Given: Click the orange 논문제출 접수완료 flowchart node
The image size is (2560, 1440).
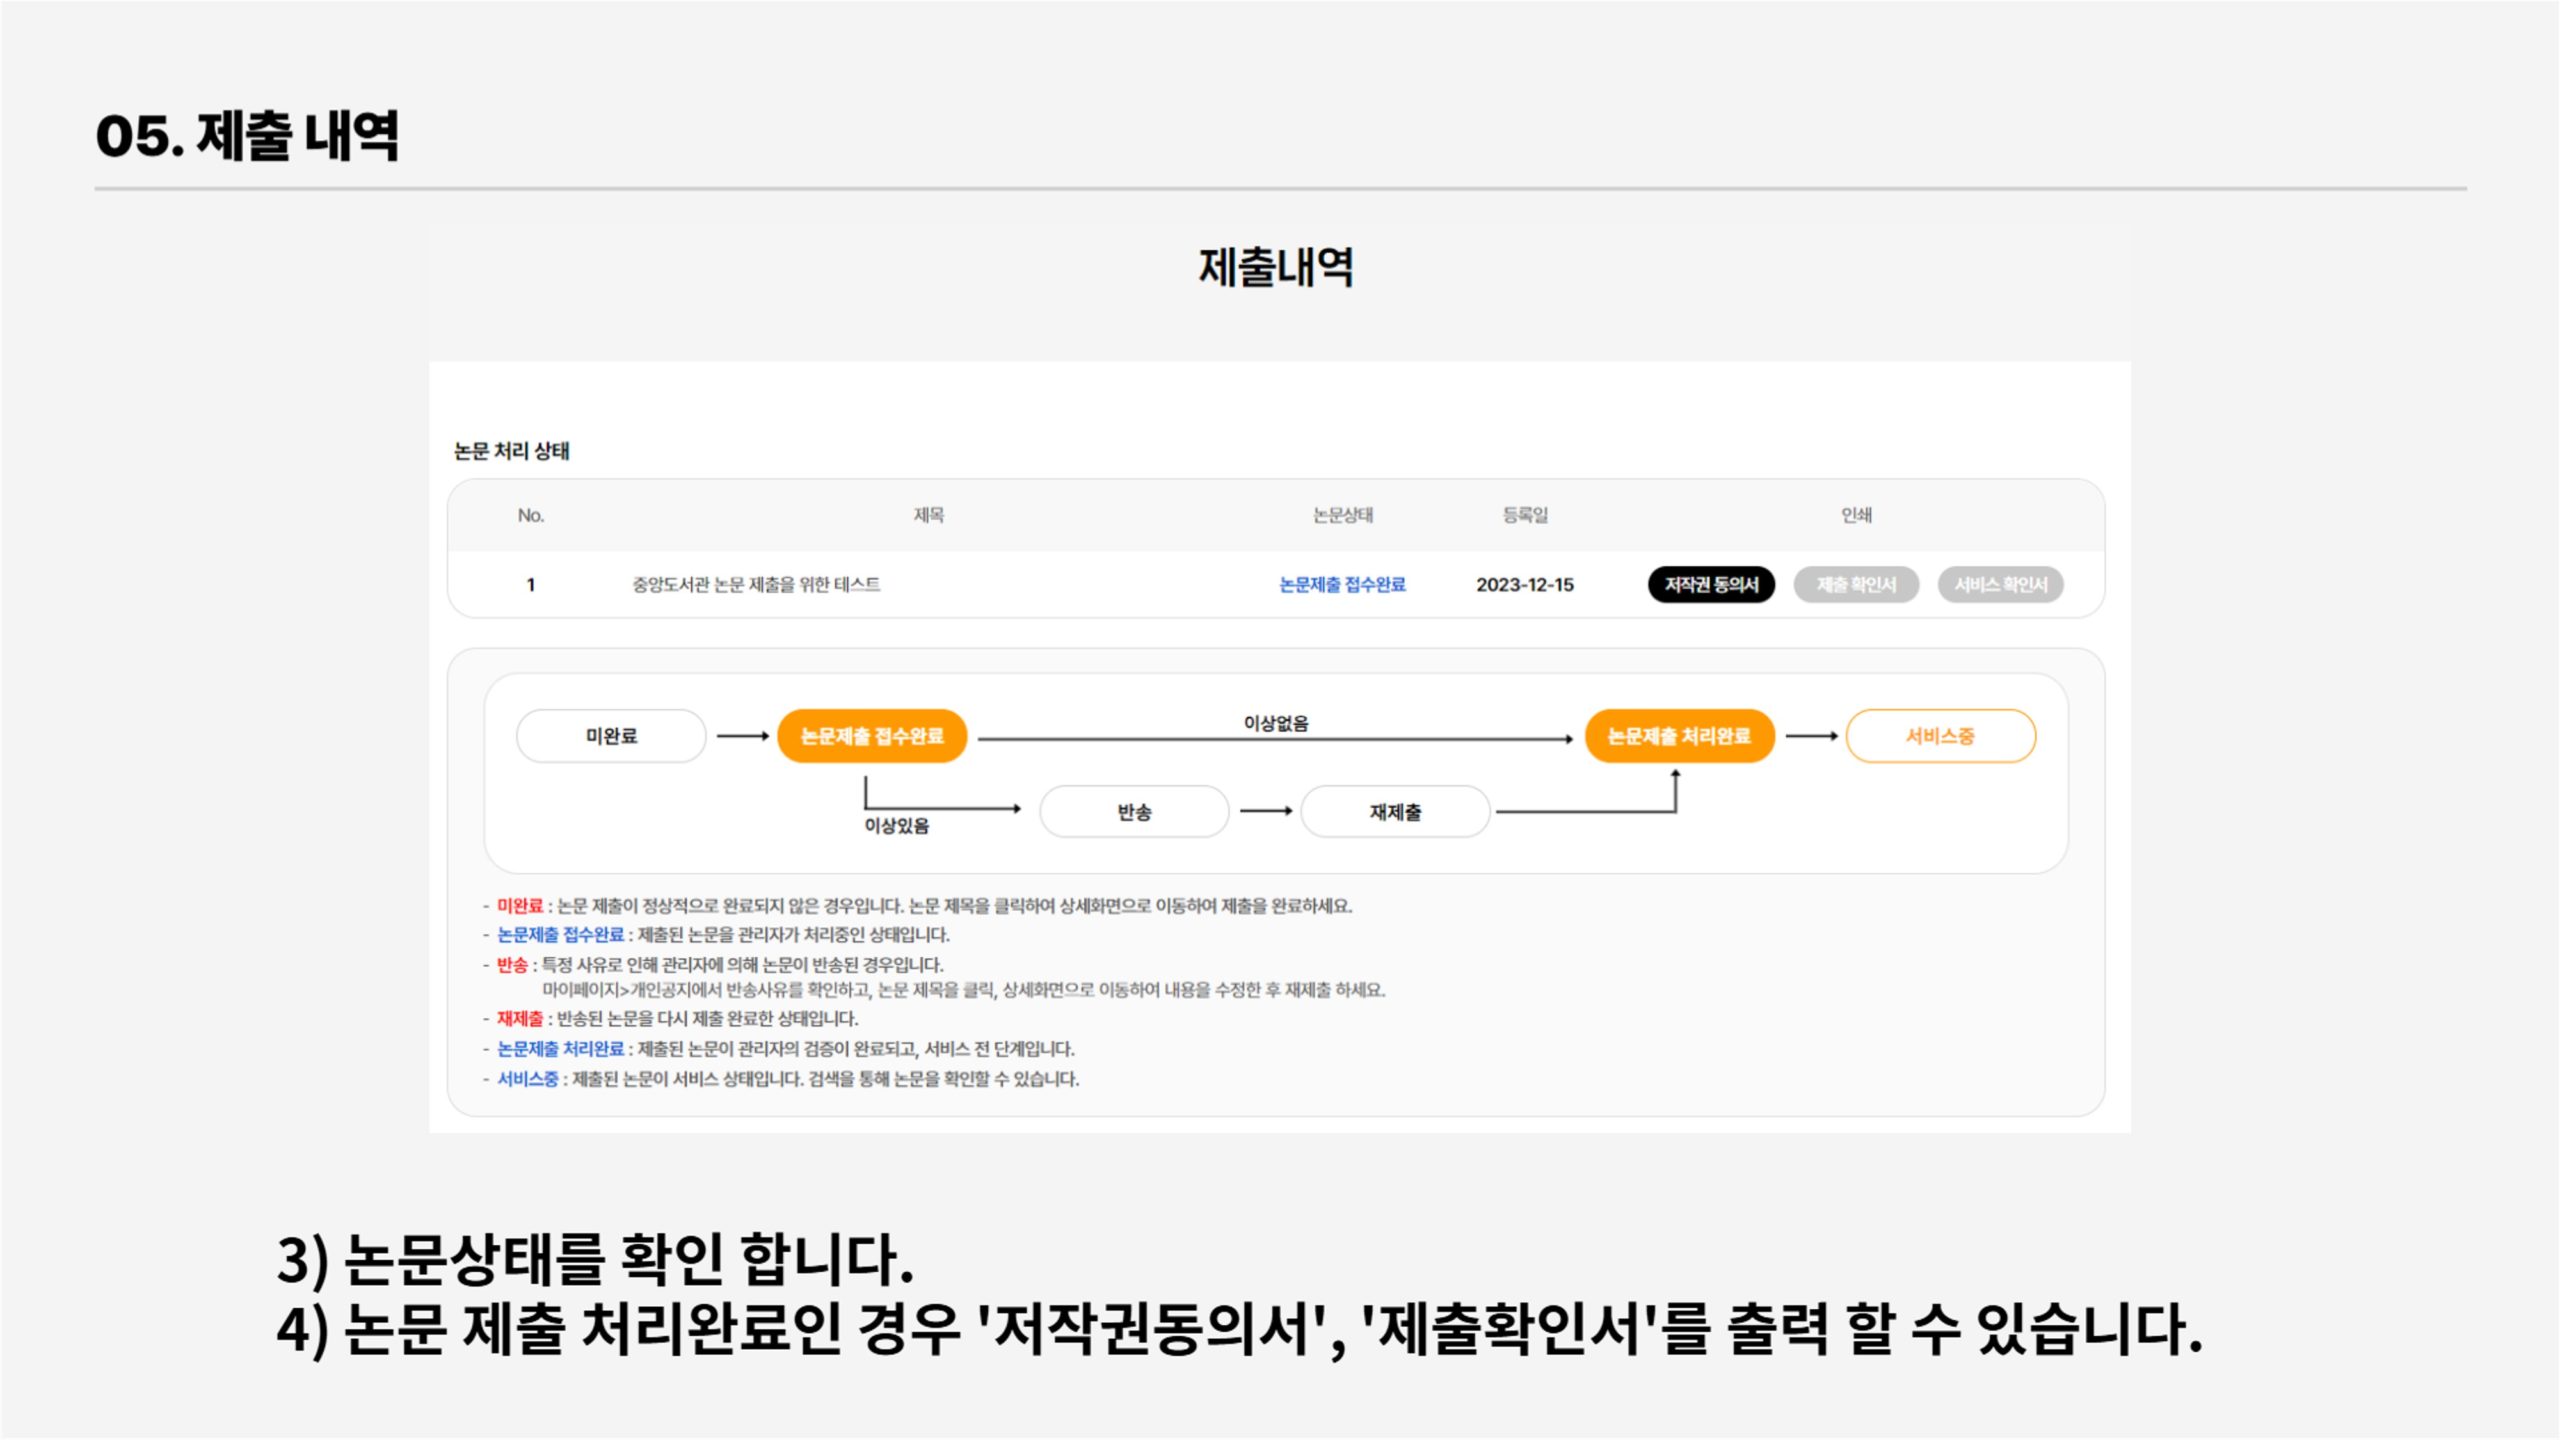Looking at the screenshot, I should pos(872,736).
